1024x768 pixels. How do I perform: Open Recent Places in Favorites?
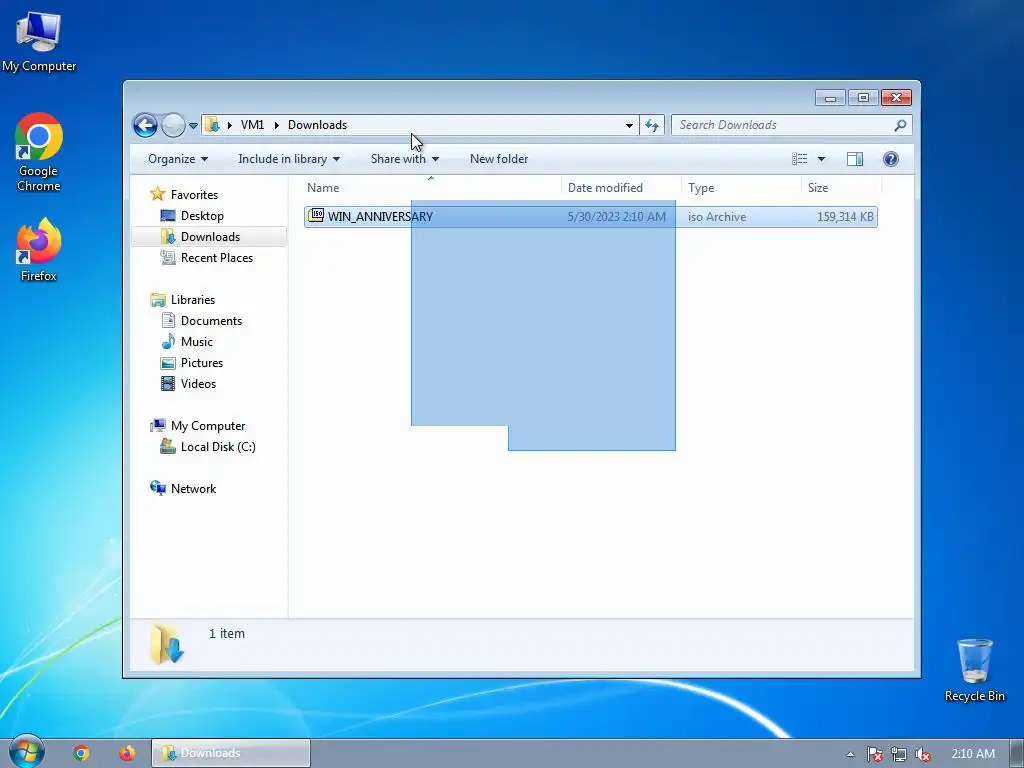[216, 258]
